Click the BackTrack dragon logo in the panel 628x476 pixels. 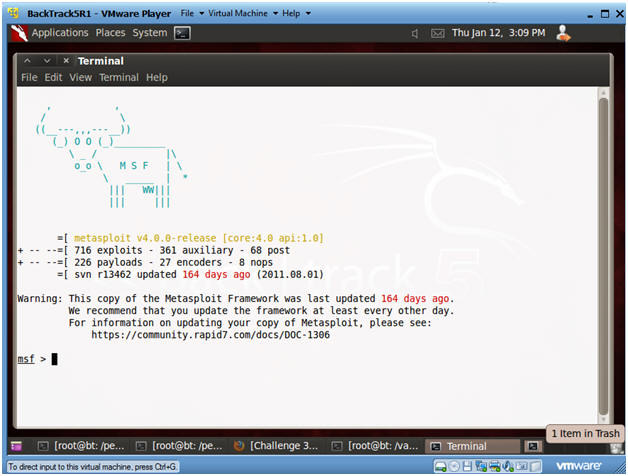click(19, 33)
